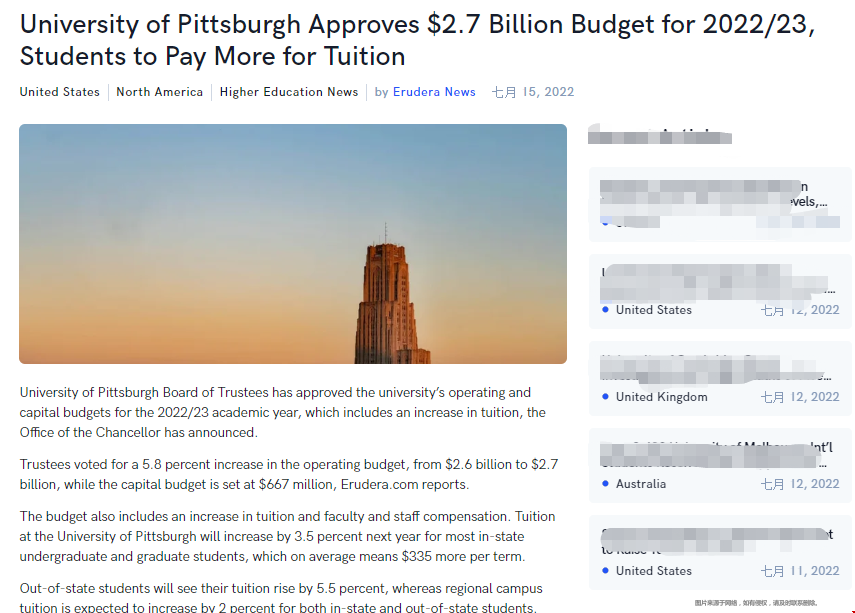
Task: Click paragraph about the 5.8 percent increase
Action: [288, 475]
